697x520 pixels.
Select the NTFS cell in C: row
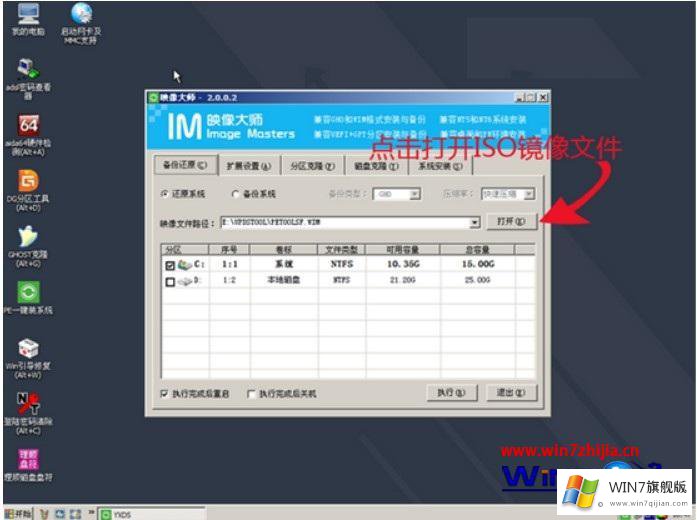pyautogui.click(x=342, y=264)
